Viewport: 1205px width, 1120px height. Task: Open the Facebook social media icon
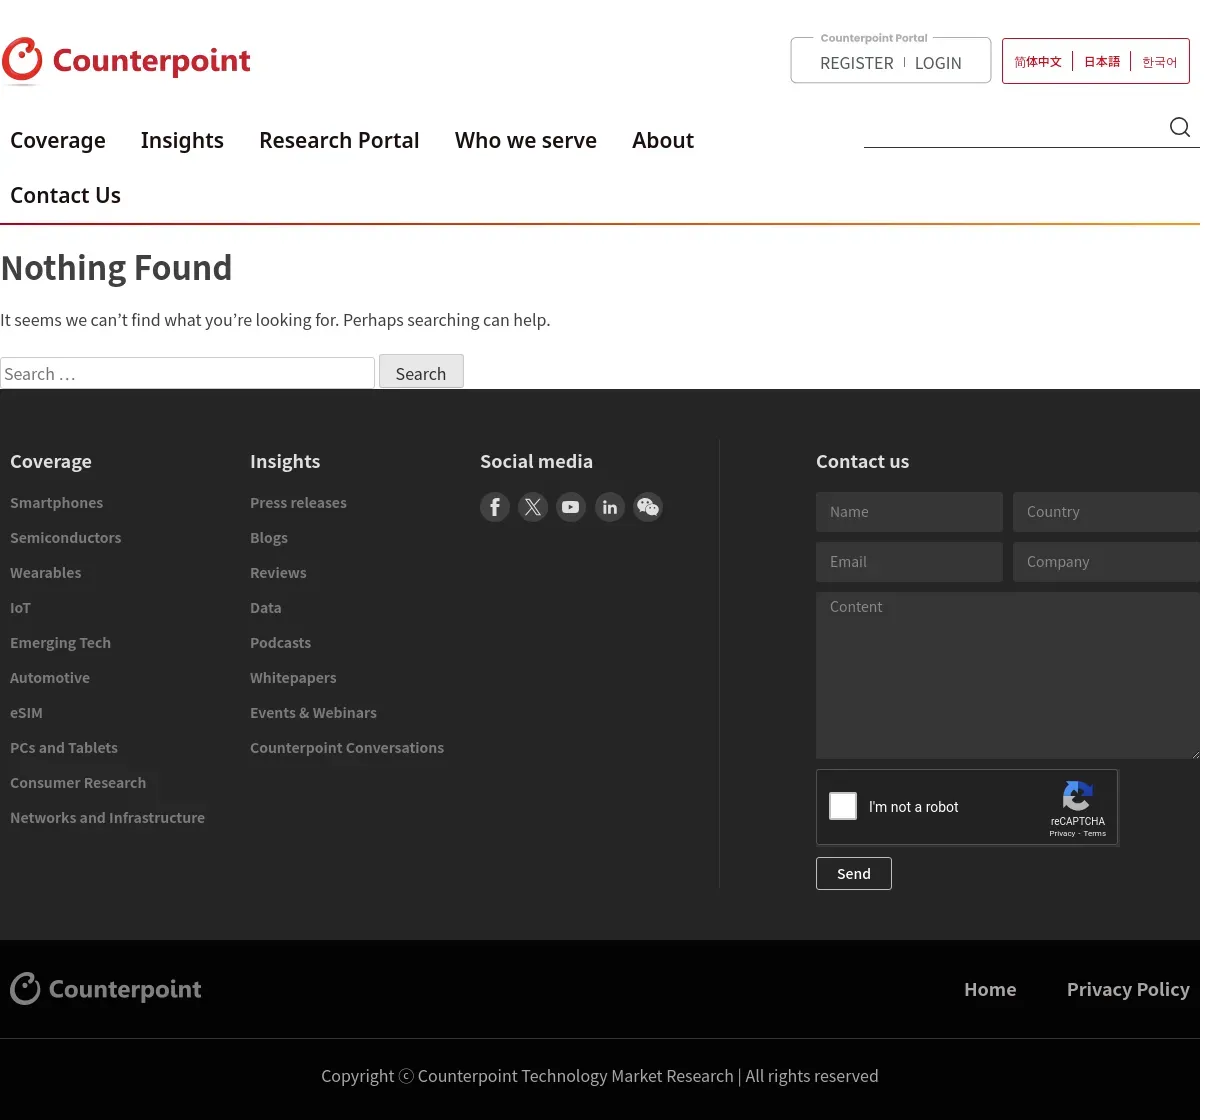[495, 507]
